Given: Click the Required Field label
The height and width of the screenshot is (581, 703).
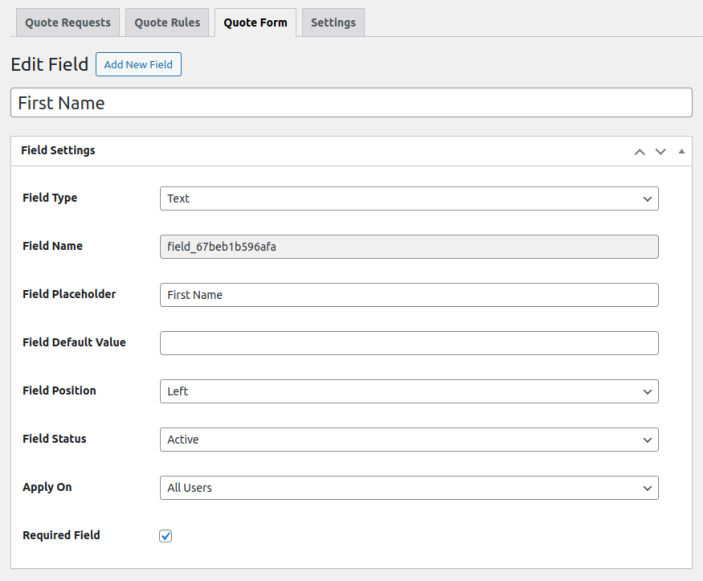Looking at the screenshot, I should (x=61, y=536).
